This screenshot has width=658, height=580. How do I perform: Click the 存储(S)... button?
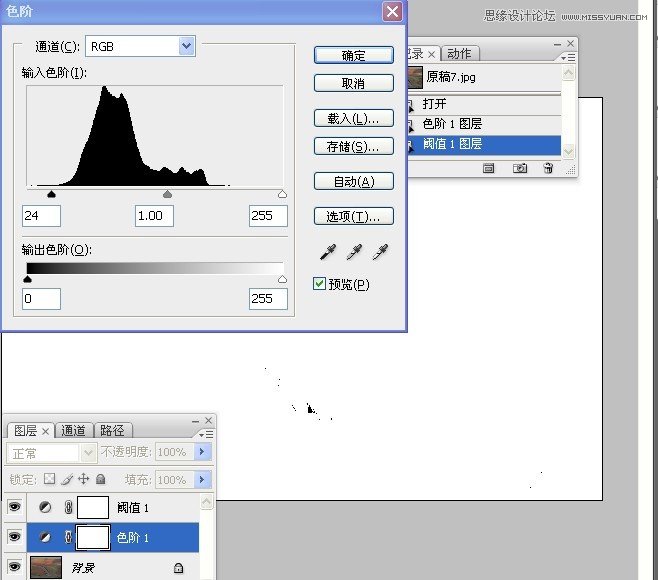click(354, 146)
